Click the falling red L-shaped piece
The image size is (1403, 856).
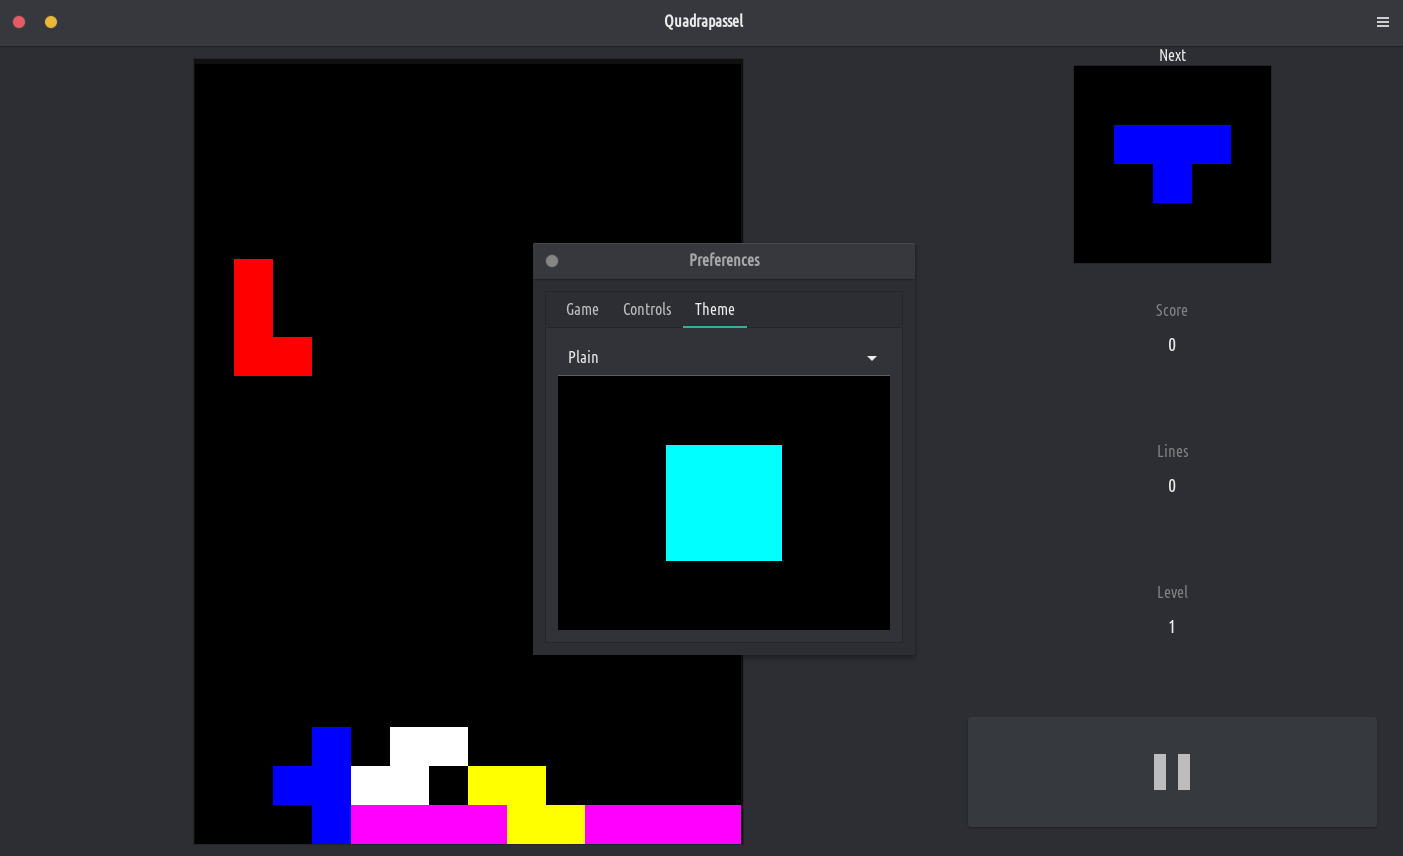(254, 318)
